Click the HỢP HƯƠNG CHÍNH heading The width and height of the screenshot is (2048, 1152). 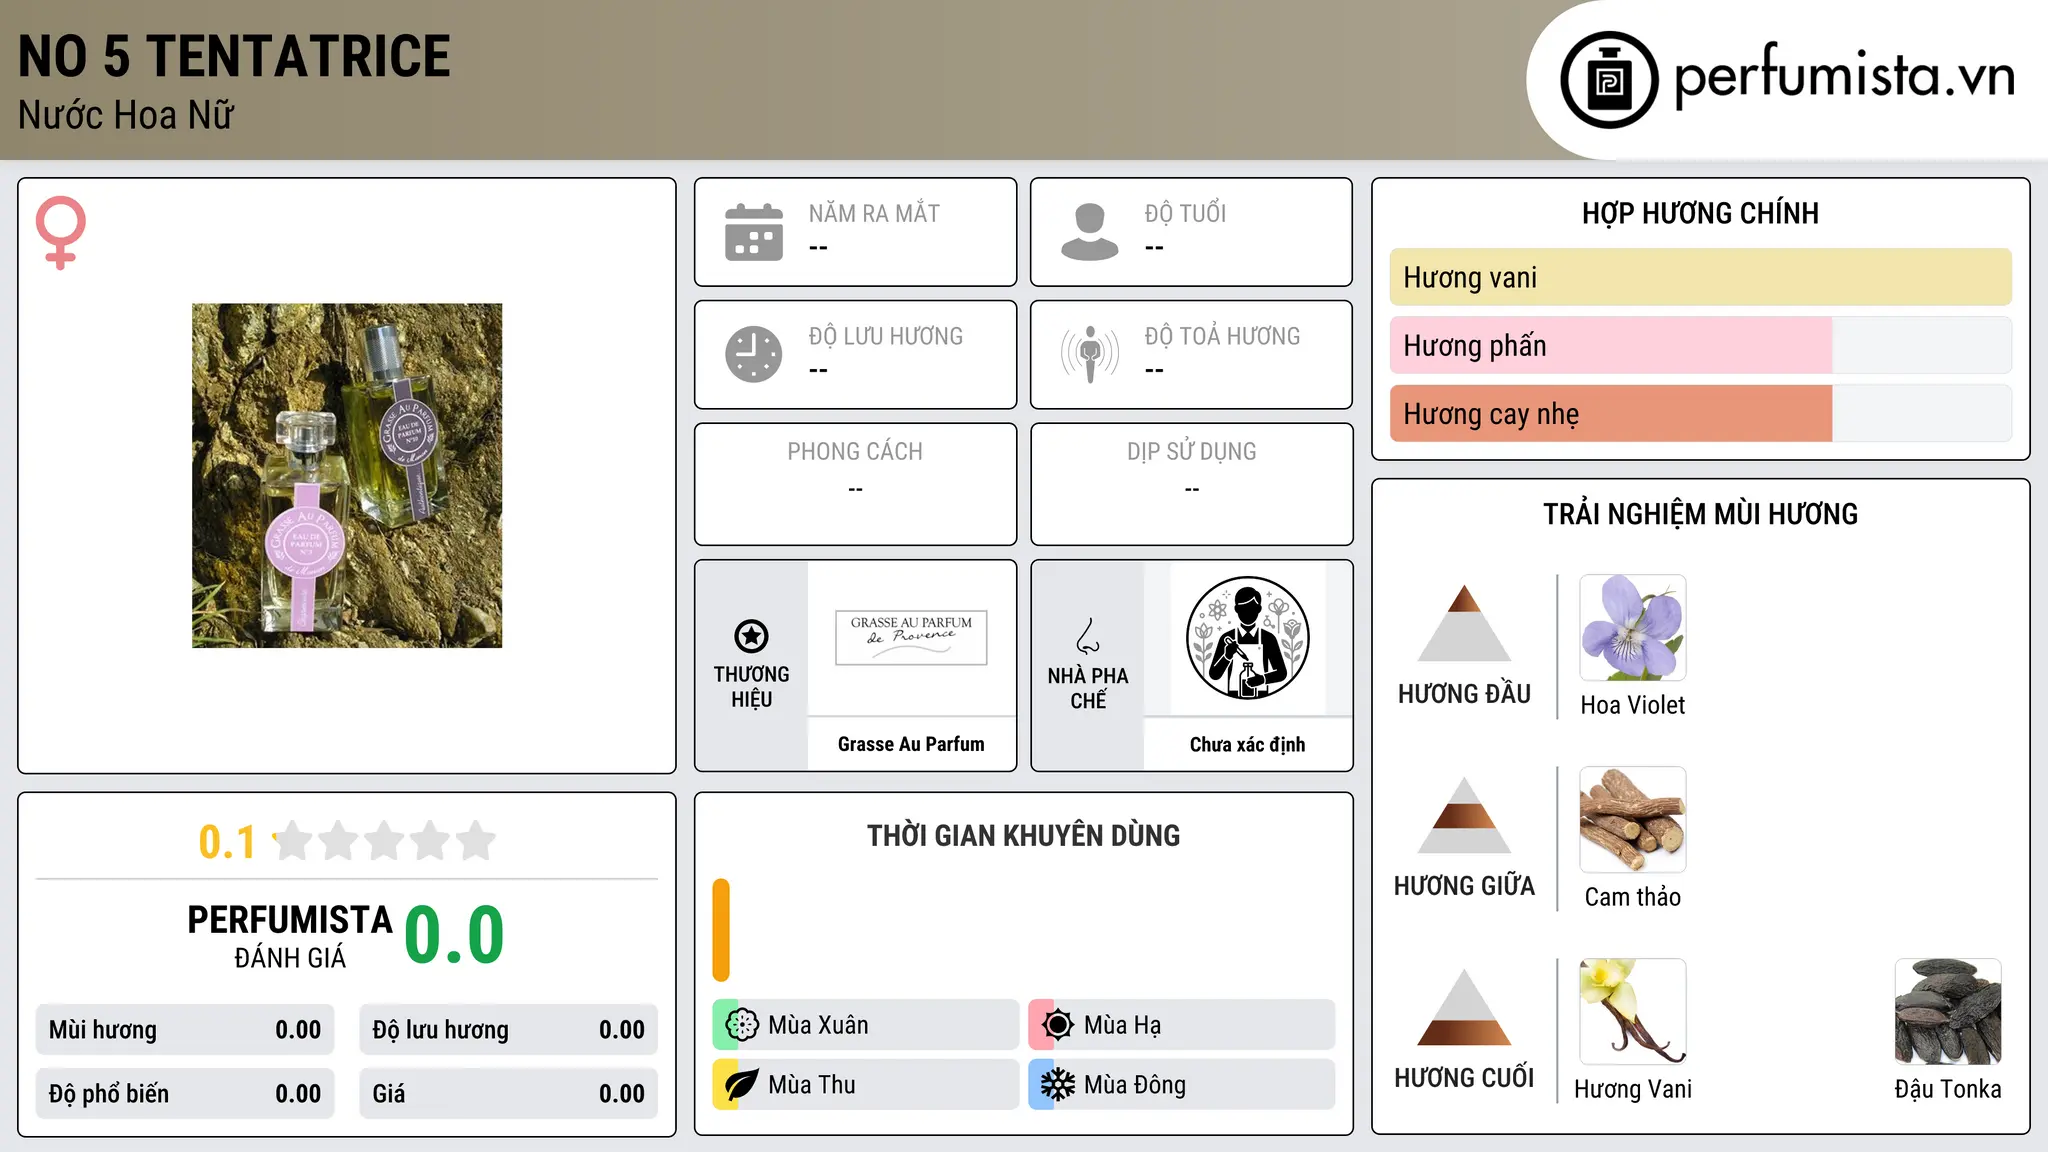[1700, 213]
